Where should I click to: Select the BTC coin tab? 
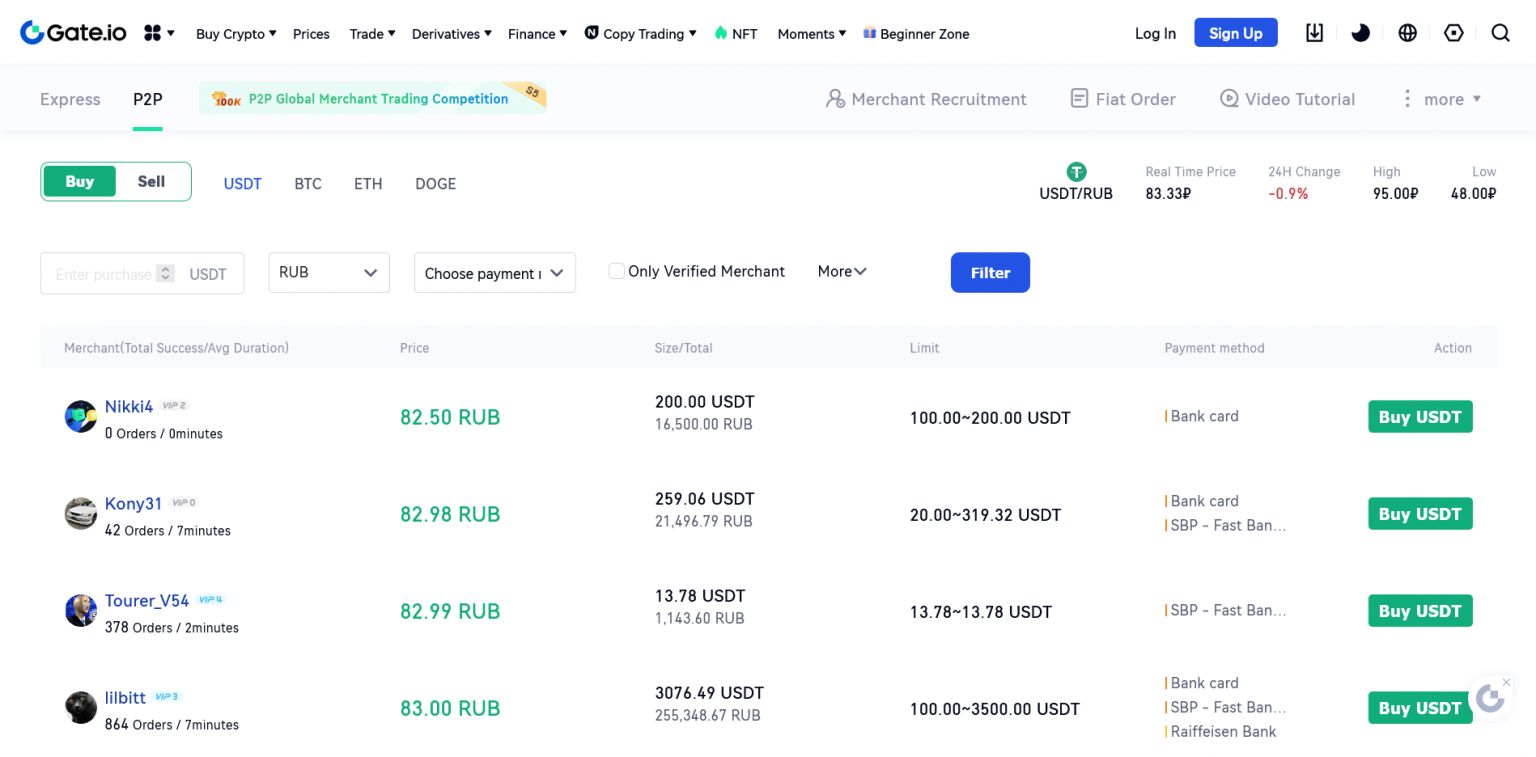click(308, 184)
